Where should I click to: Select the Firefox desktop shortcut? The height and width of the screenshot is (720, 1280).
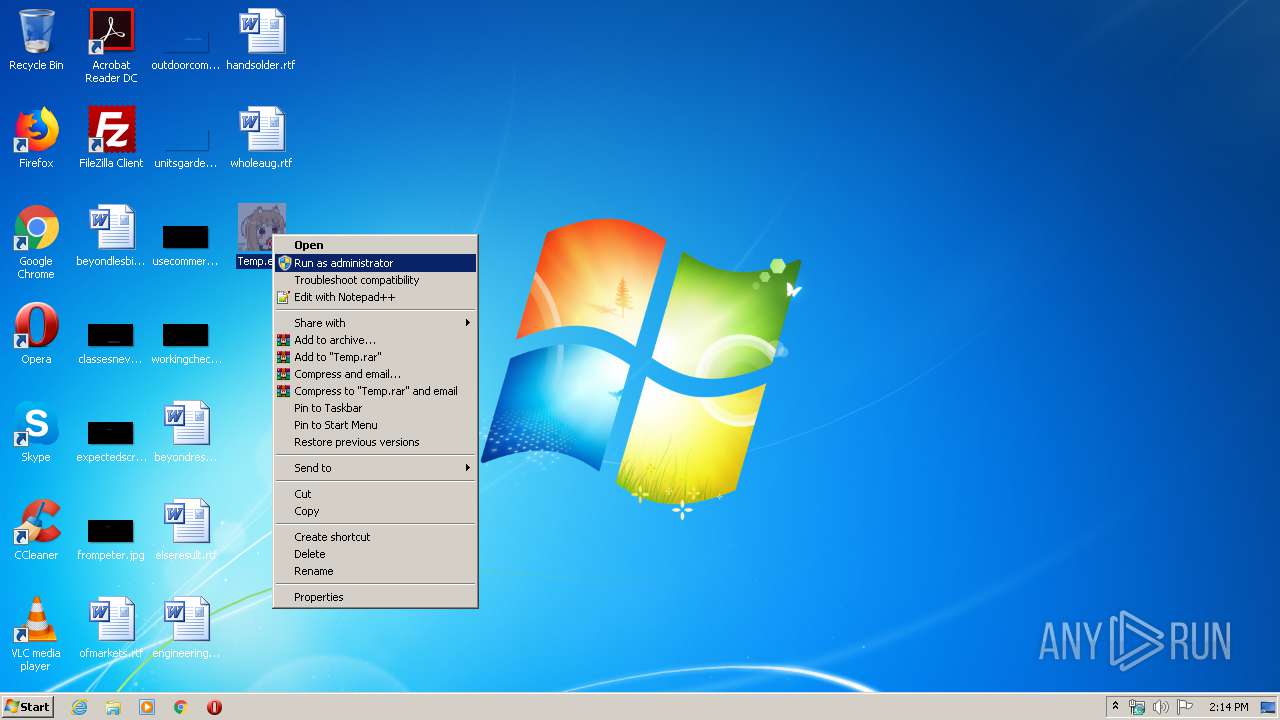pyautogui.click(x=36, y=130)
